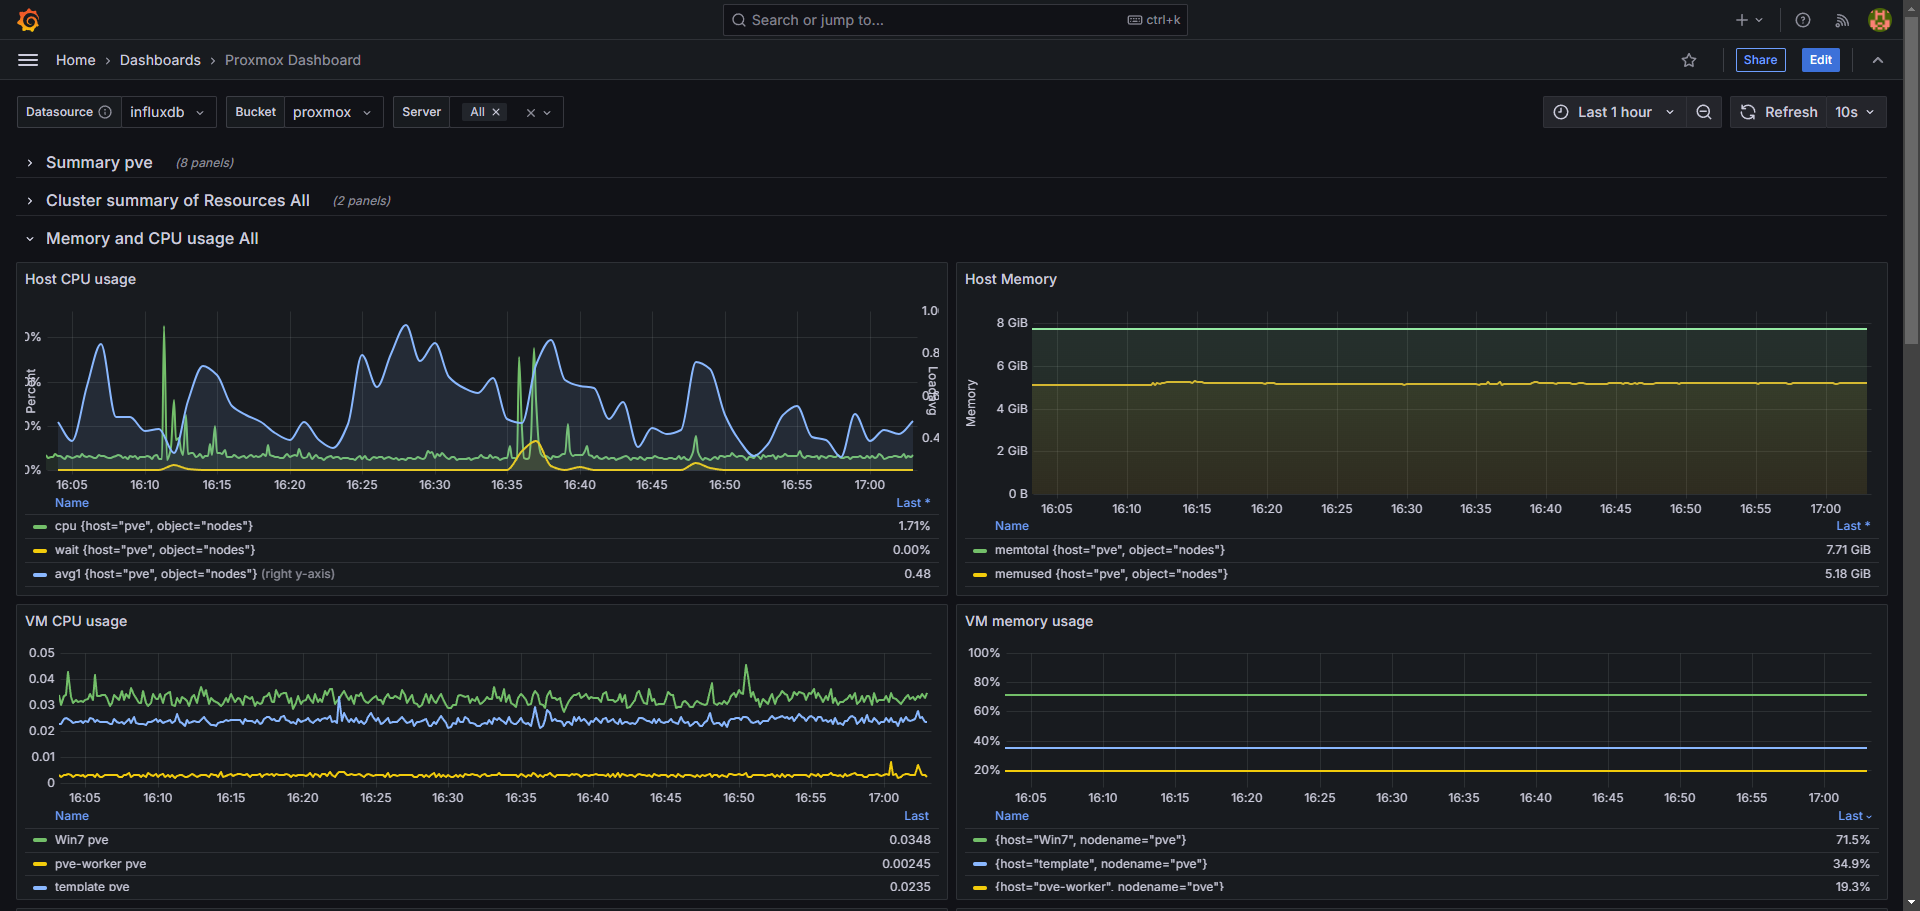
Task: Click the user profile avatar
Action: [1879, 20]
